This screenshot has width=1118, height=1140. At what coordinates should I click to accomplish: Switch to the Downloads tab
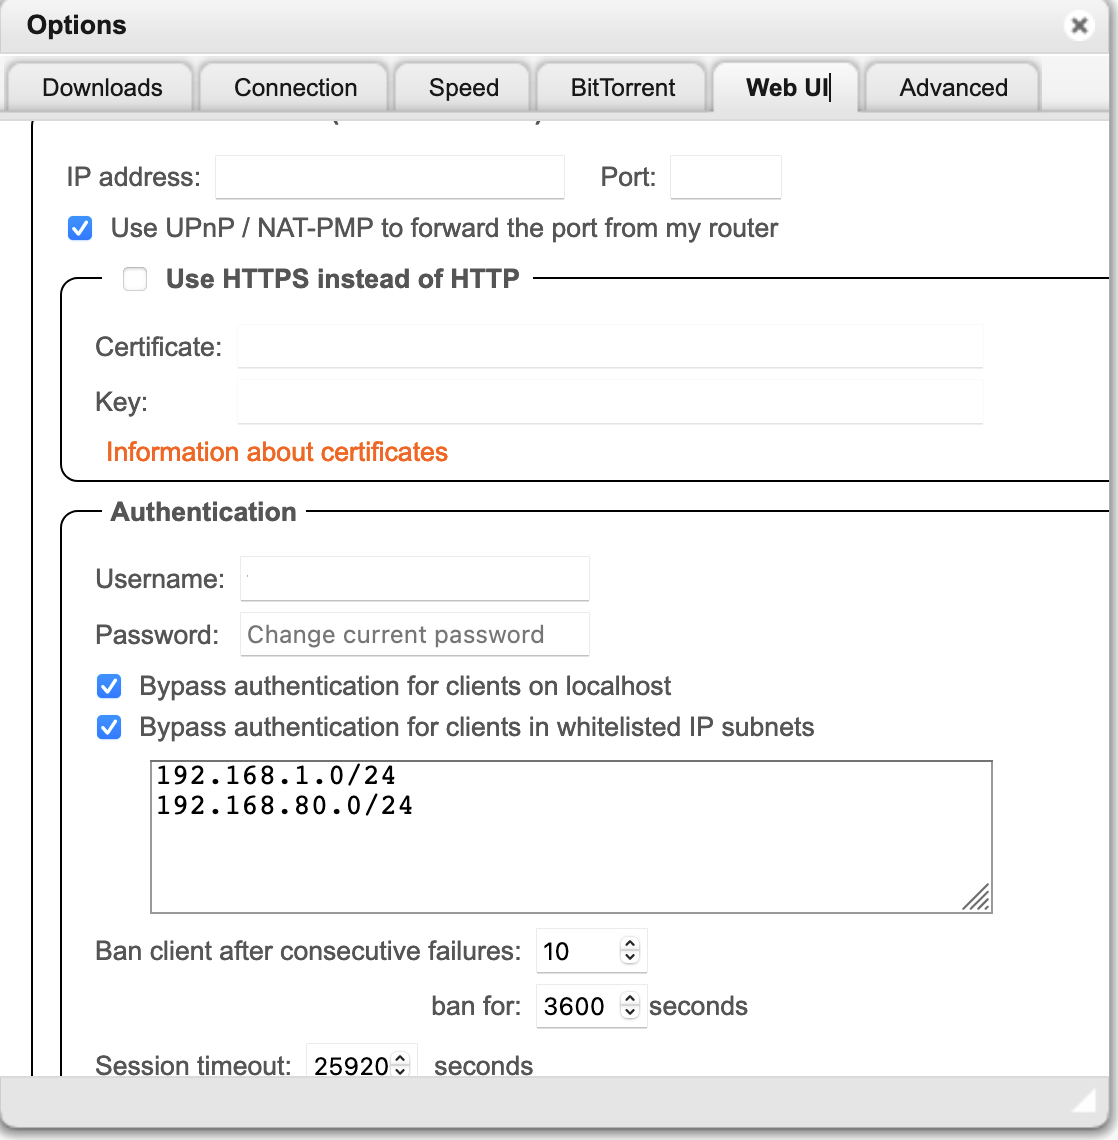(x=101, y=88)
